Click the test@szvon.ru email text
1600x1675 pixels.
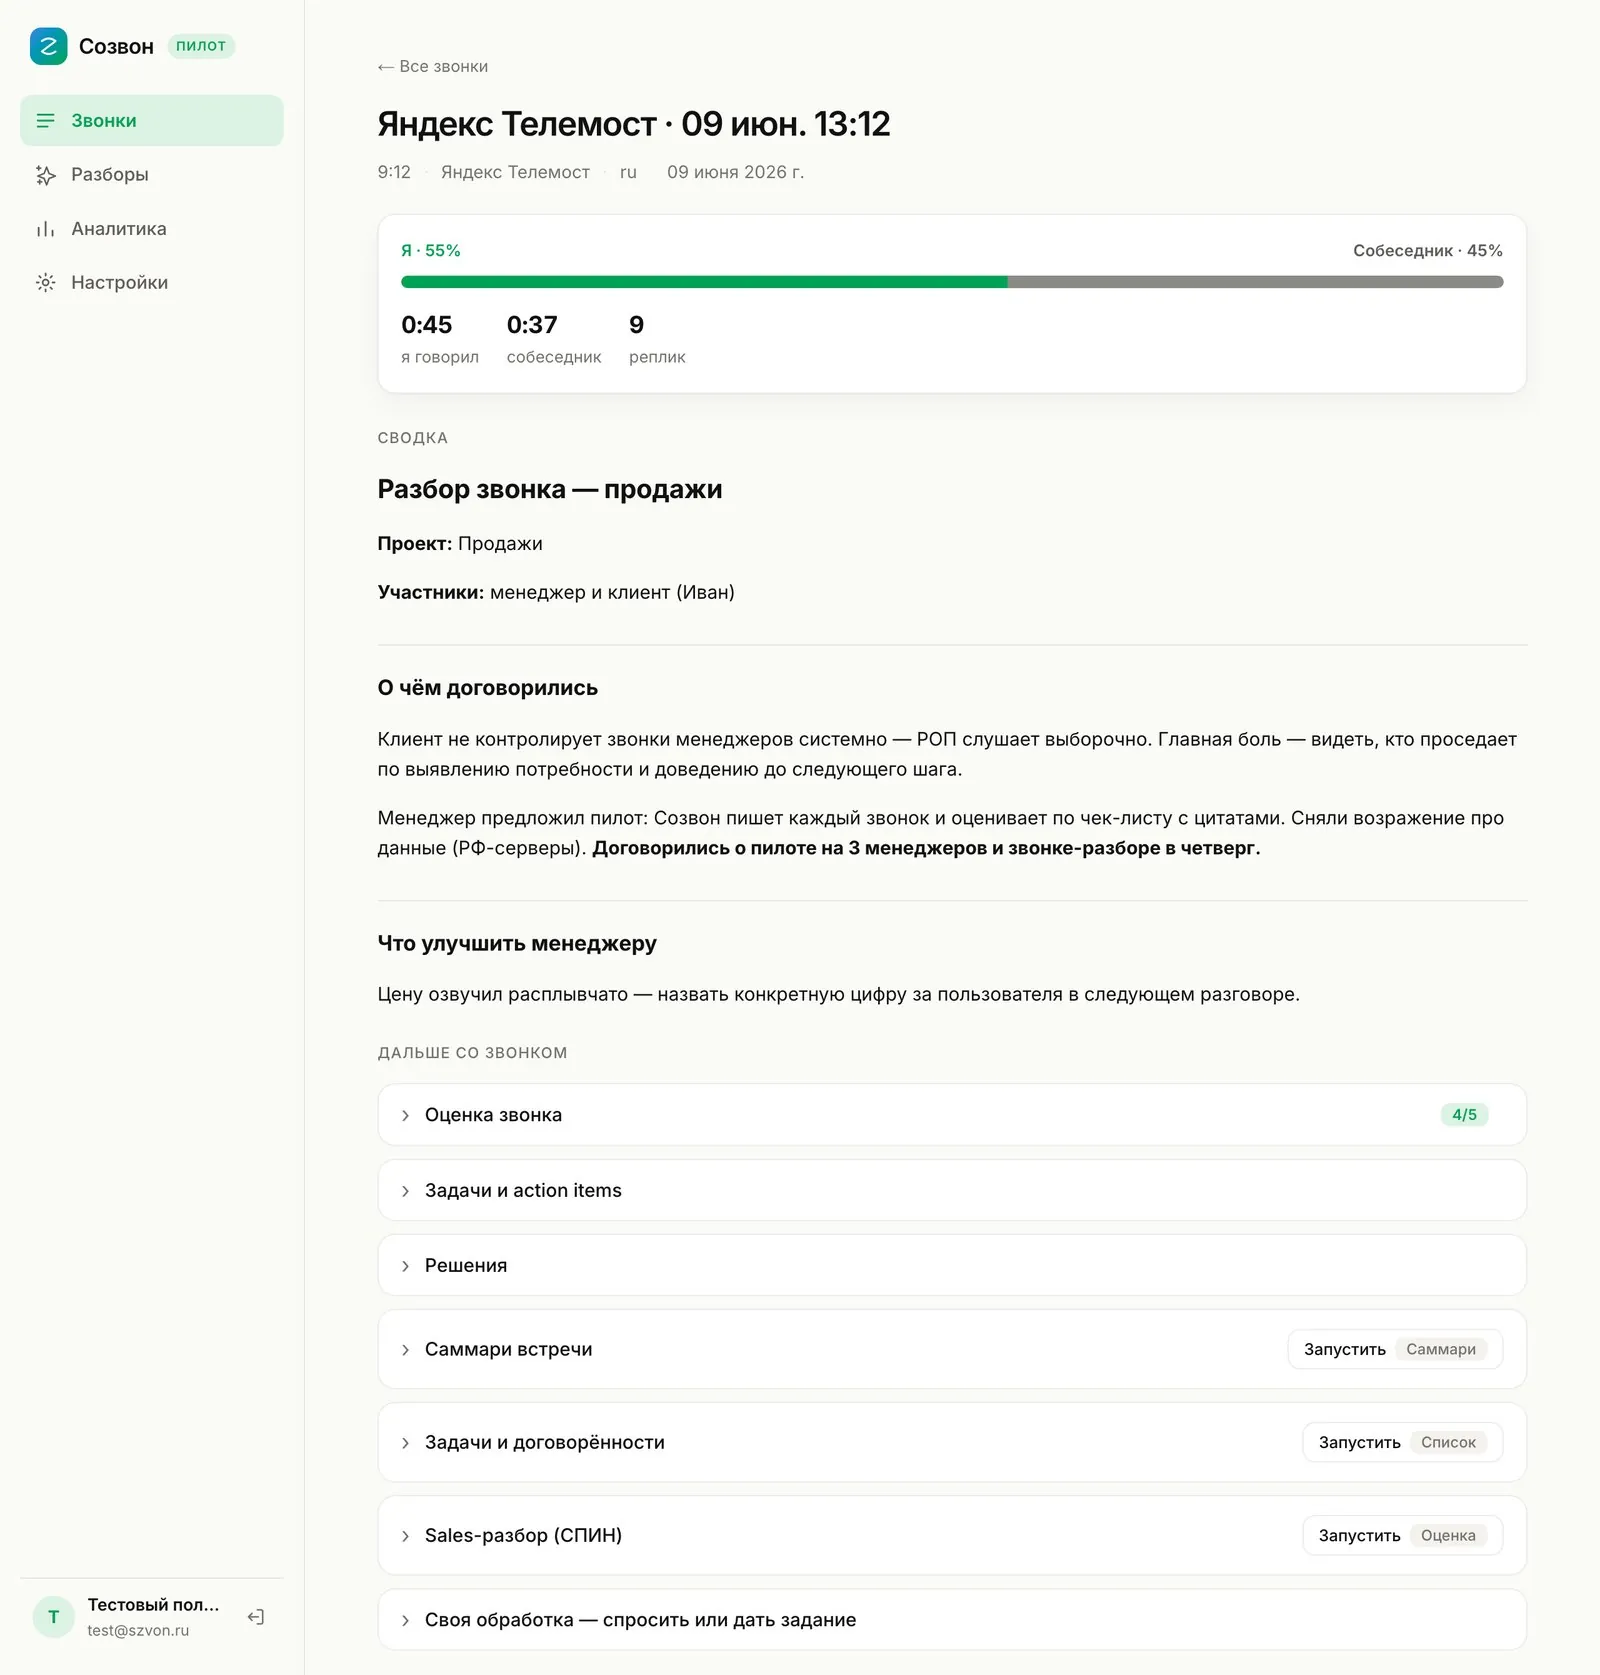click(138, 1631)
